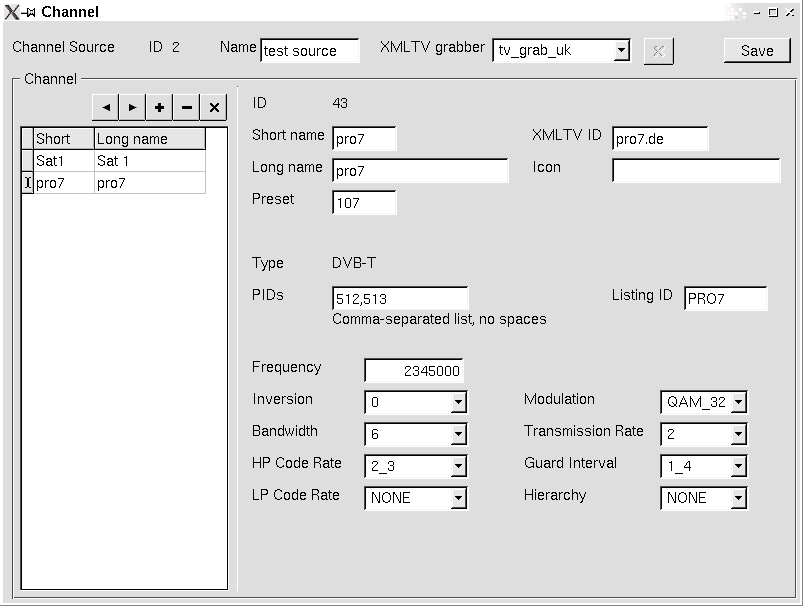Expand the Guard Interval dropdown
803x606 pixels.
(738, 466)
